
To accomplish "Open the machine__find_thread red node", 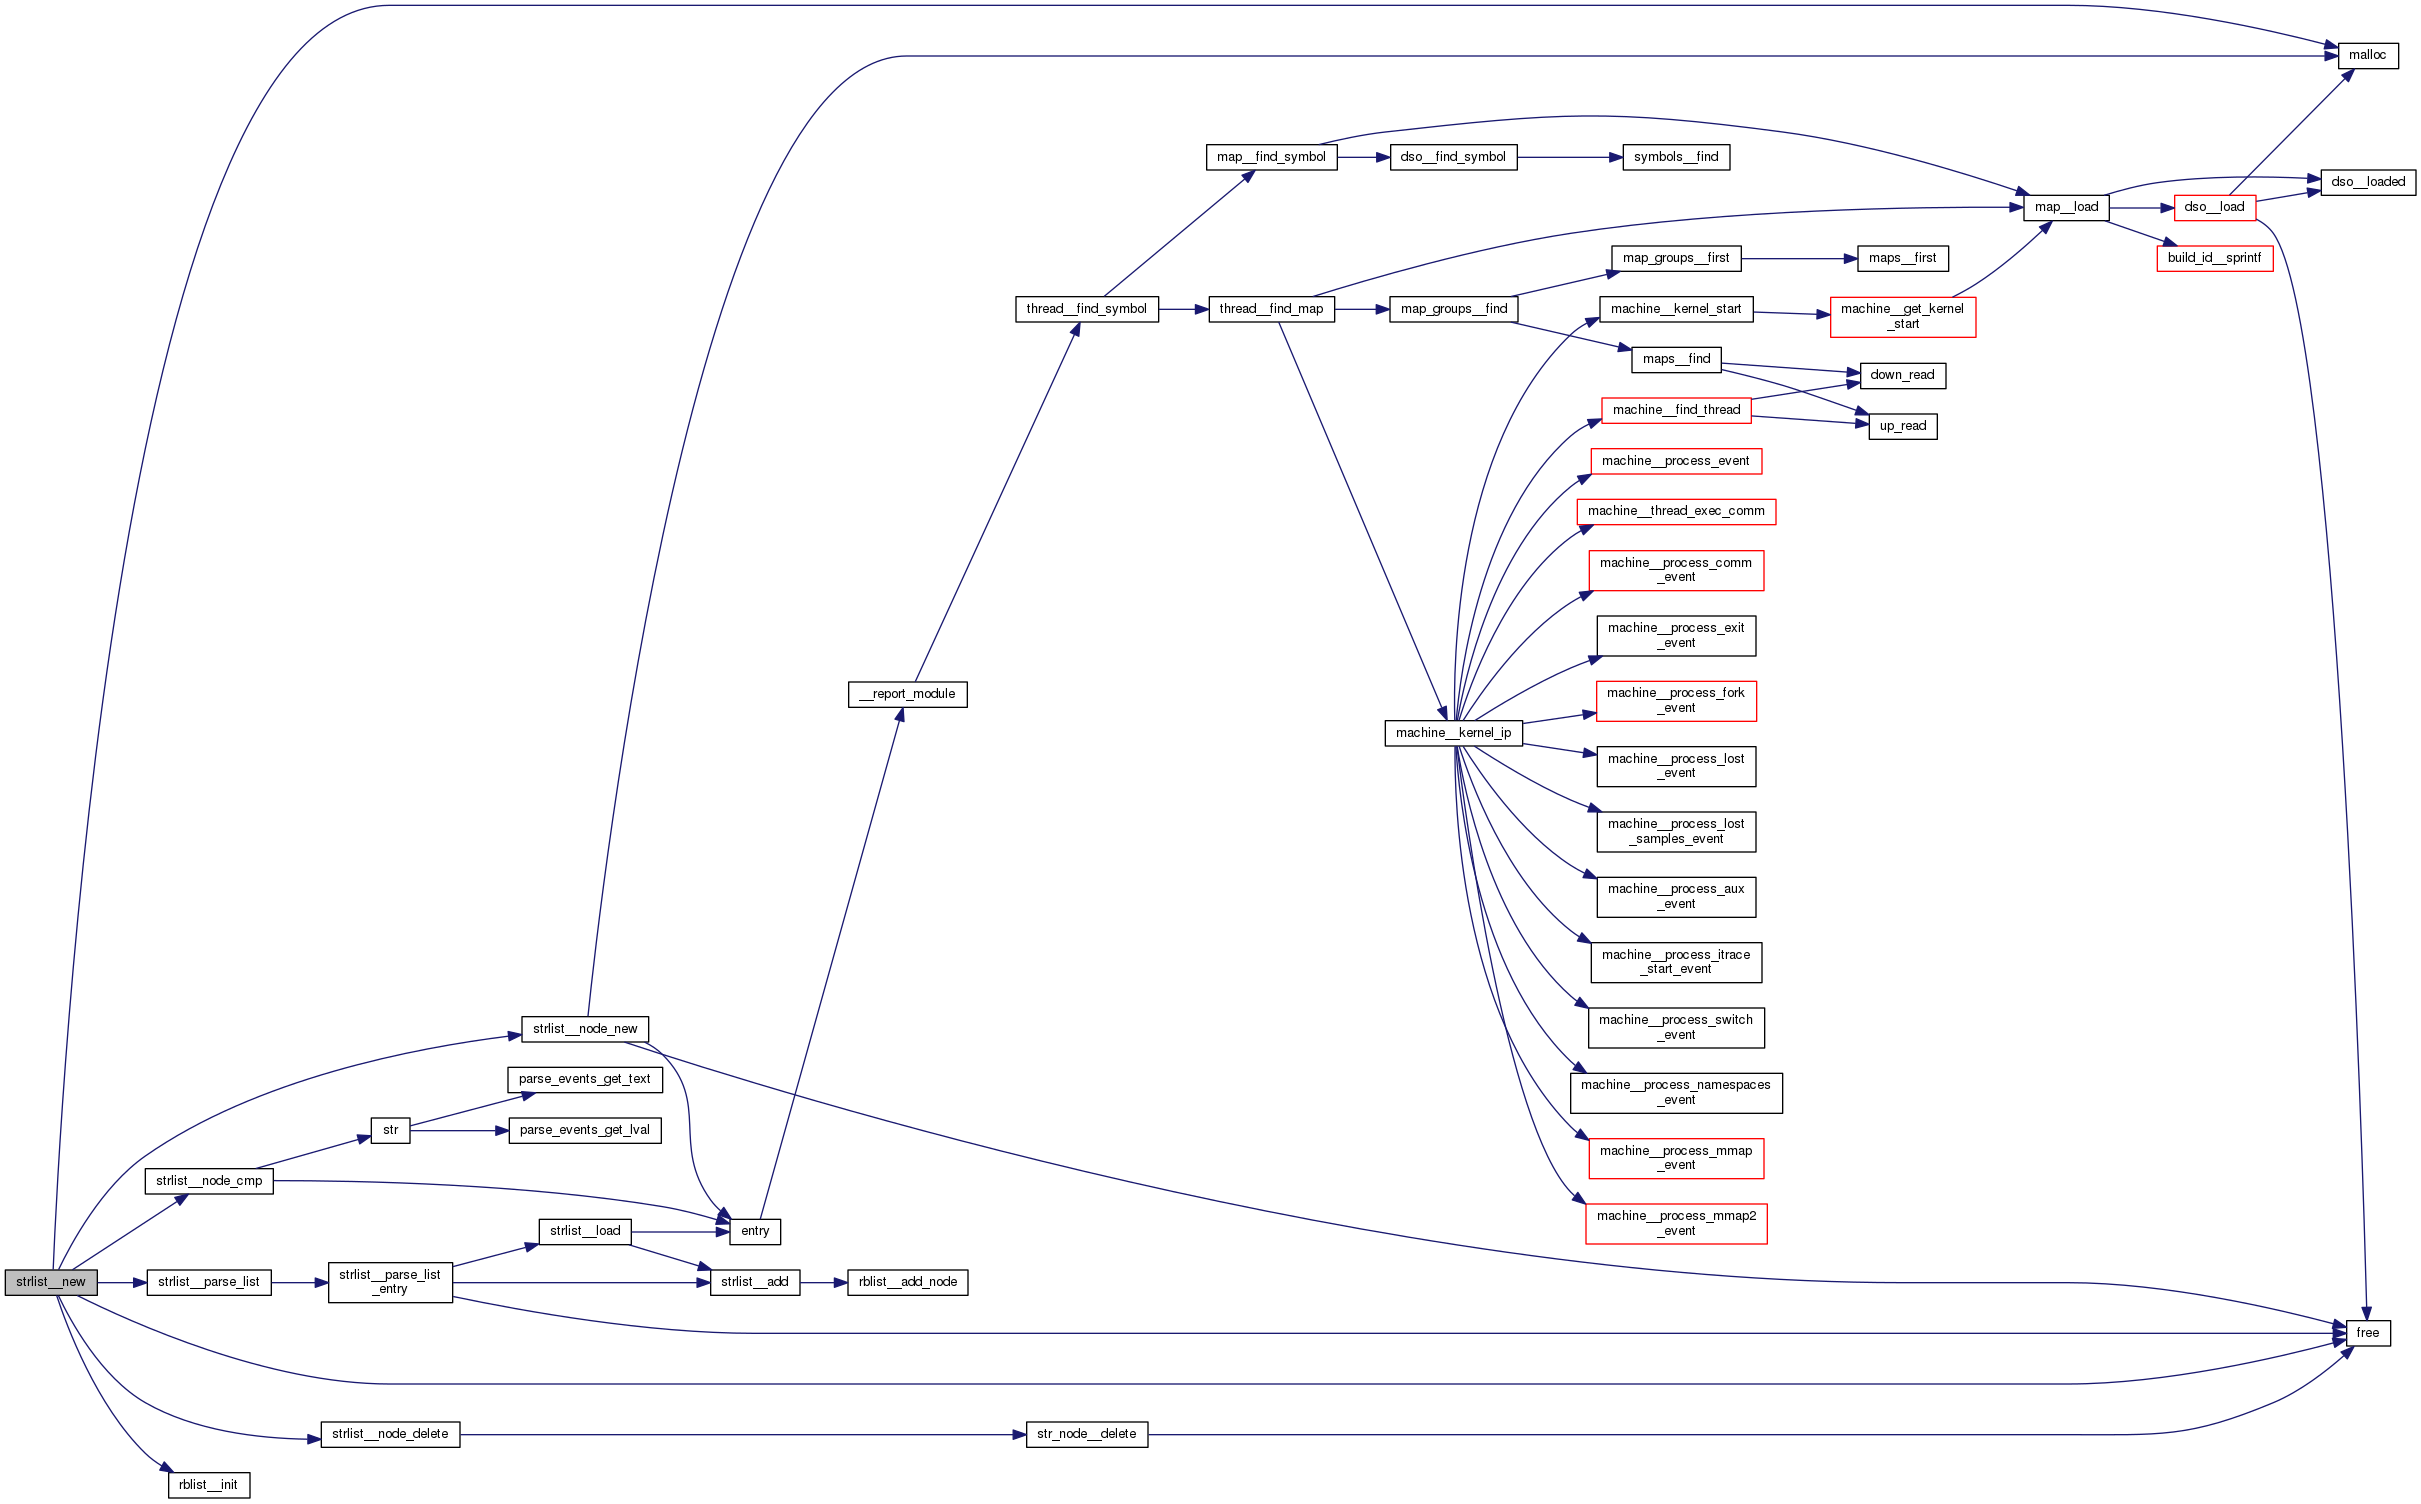I will tap(1676, 410).
